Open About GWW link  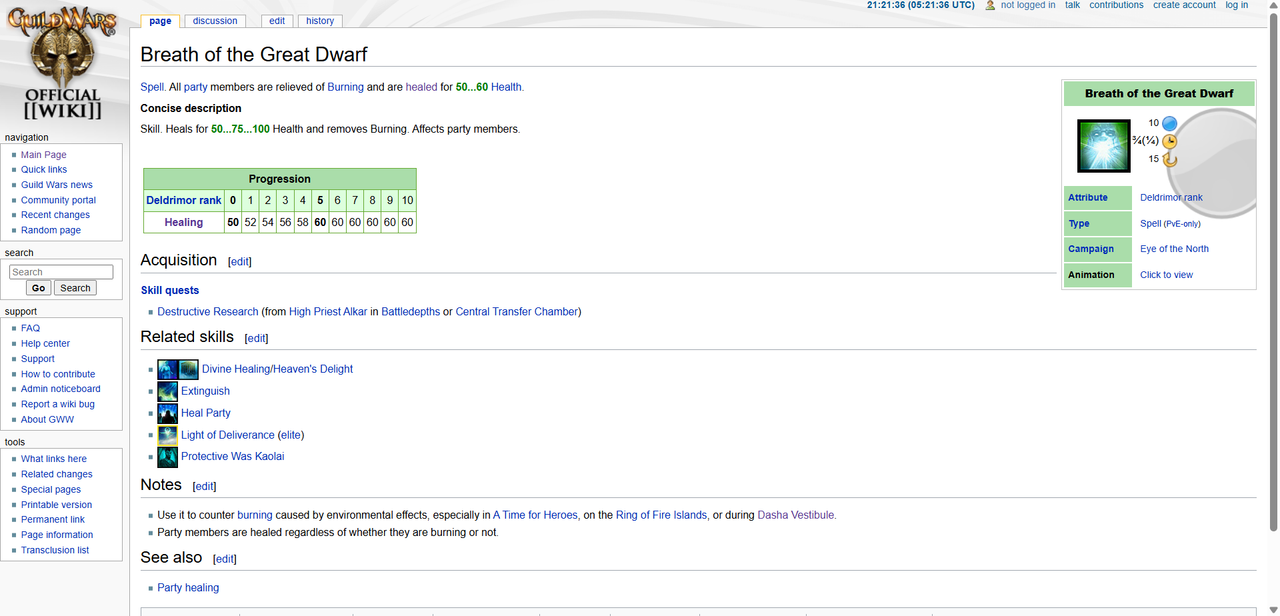pyautogui.click(x=48, y=419)
